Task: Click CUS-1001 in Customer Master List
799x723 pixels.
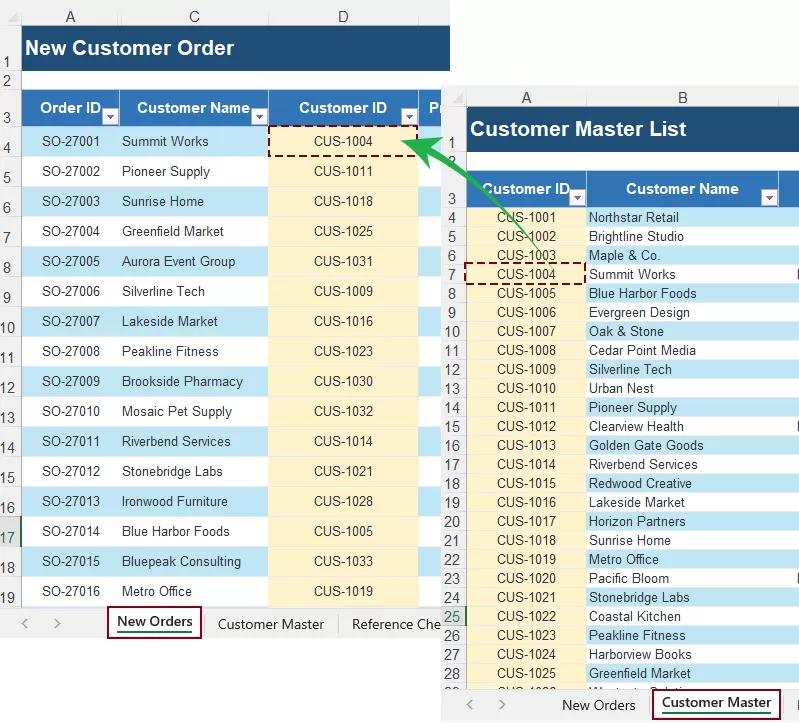Action: tap(526, 218)
